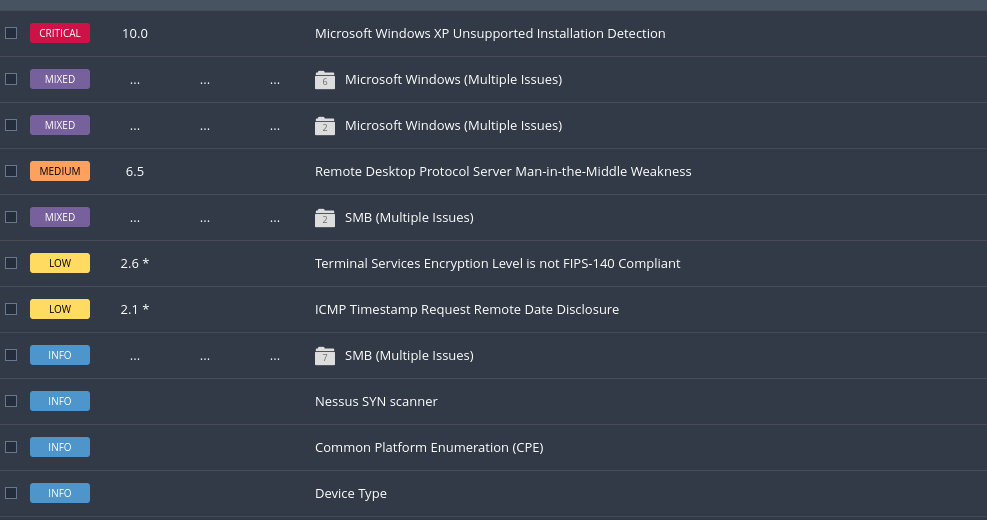Expand Microsoft Windows group with 2 issues
The image size is (987, 520).
(x=453, y=126)
